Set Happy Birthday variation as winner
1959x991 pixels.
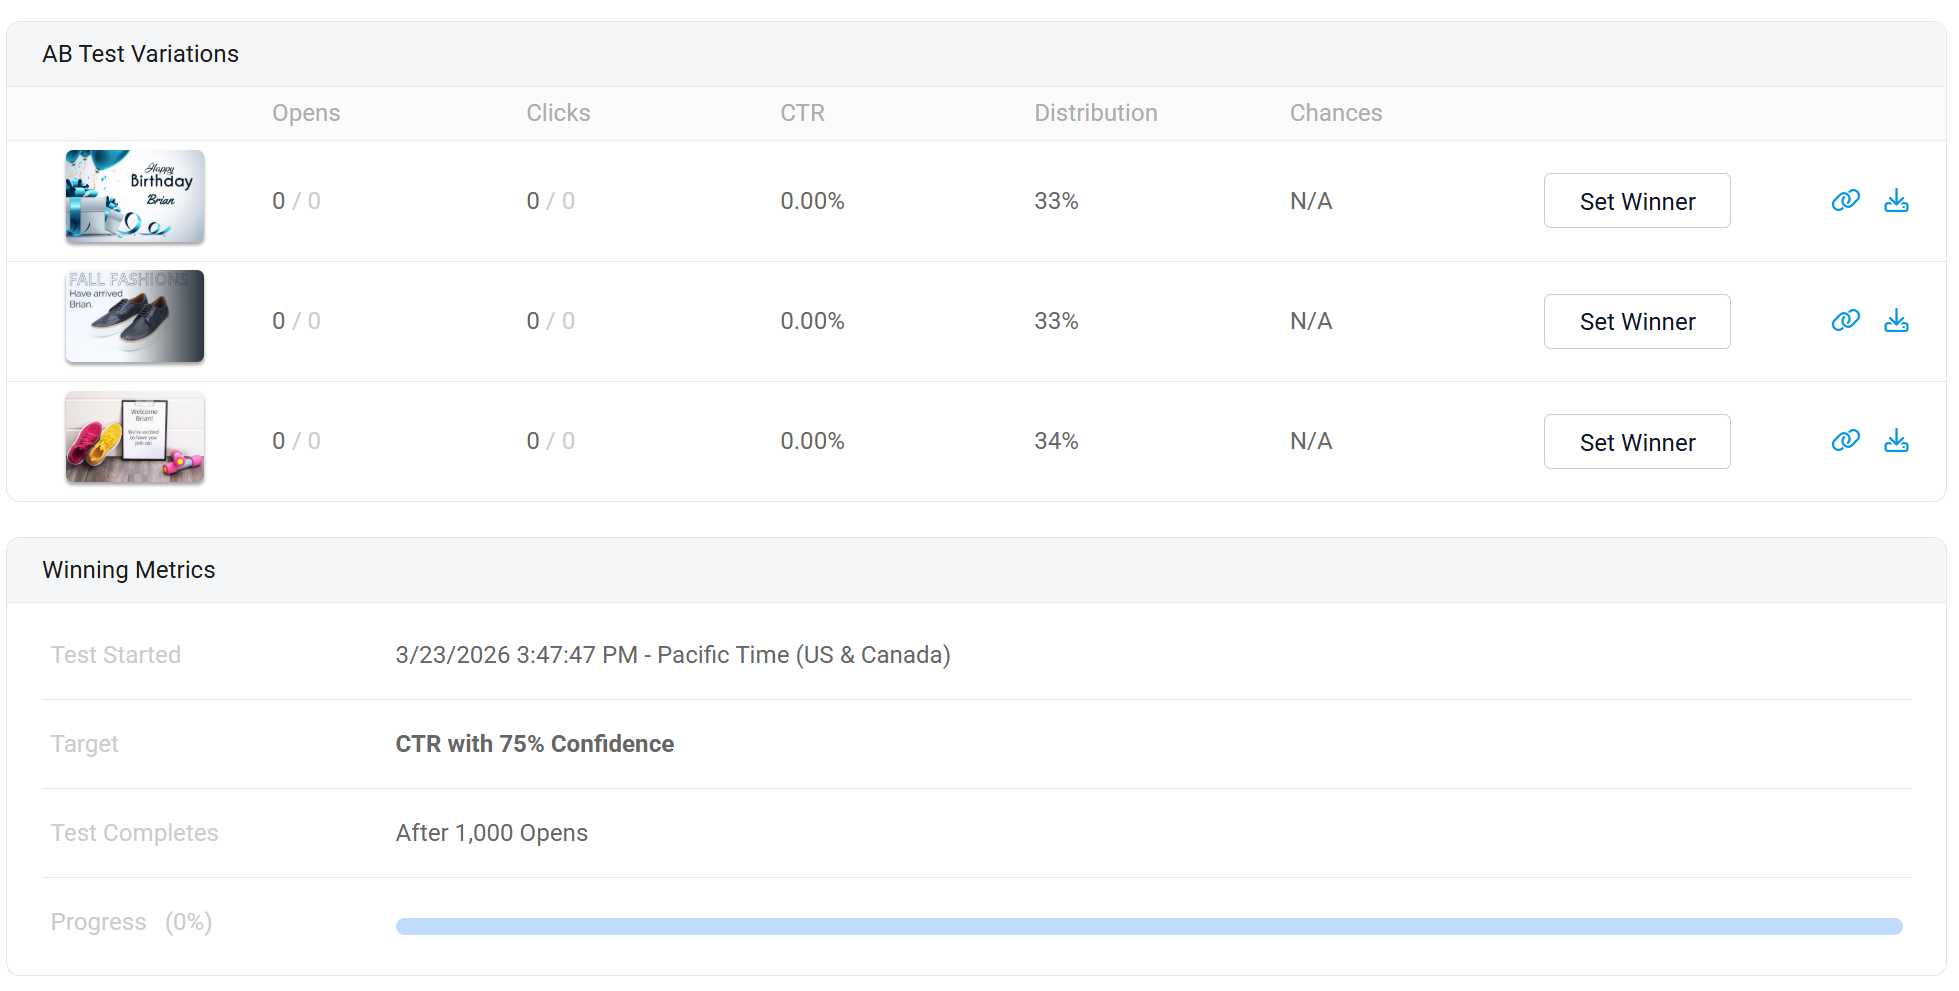1636,201
